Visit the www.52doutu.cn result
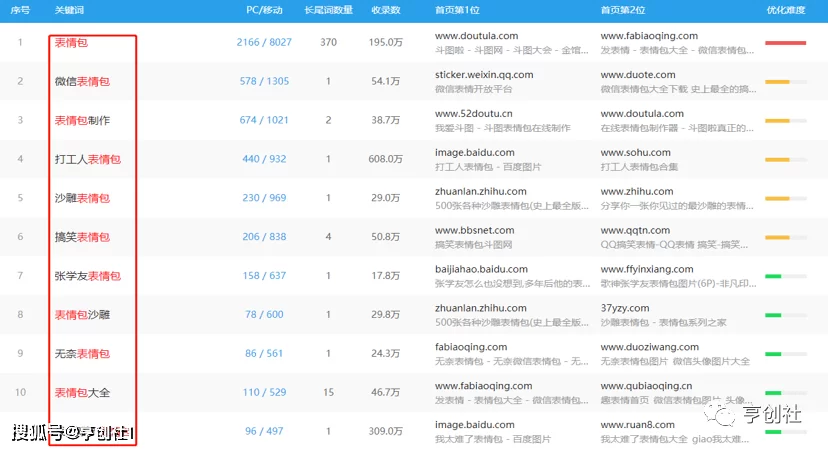 tap(475, 114)
